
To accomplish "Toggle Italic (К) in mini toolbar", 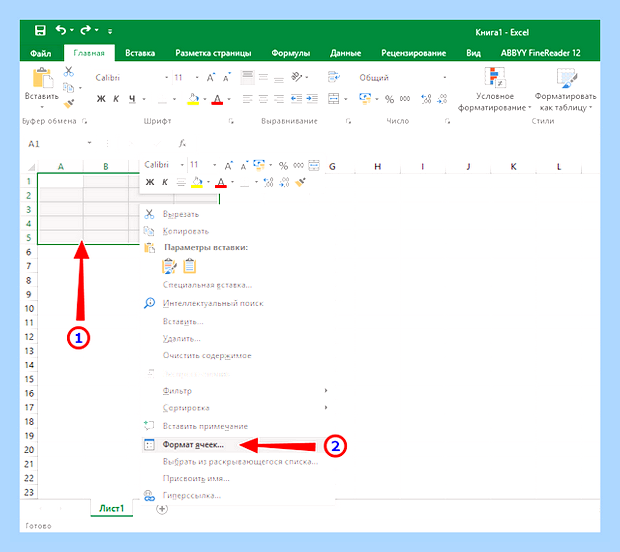I will tap(165, 182).
